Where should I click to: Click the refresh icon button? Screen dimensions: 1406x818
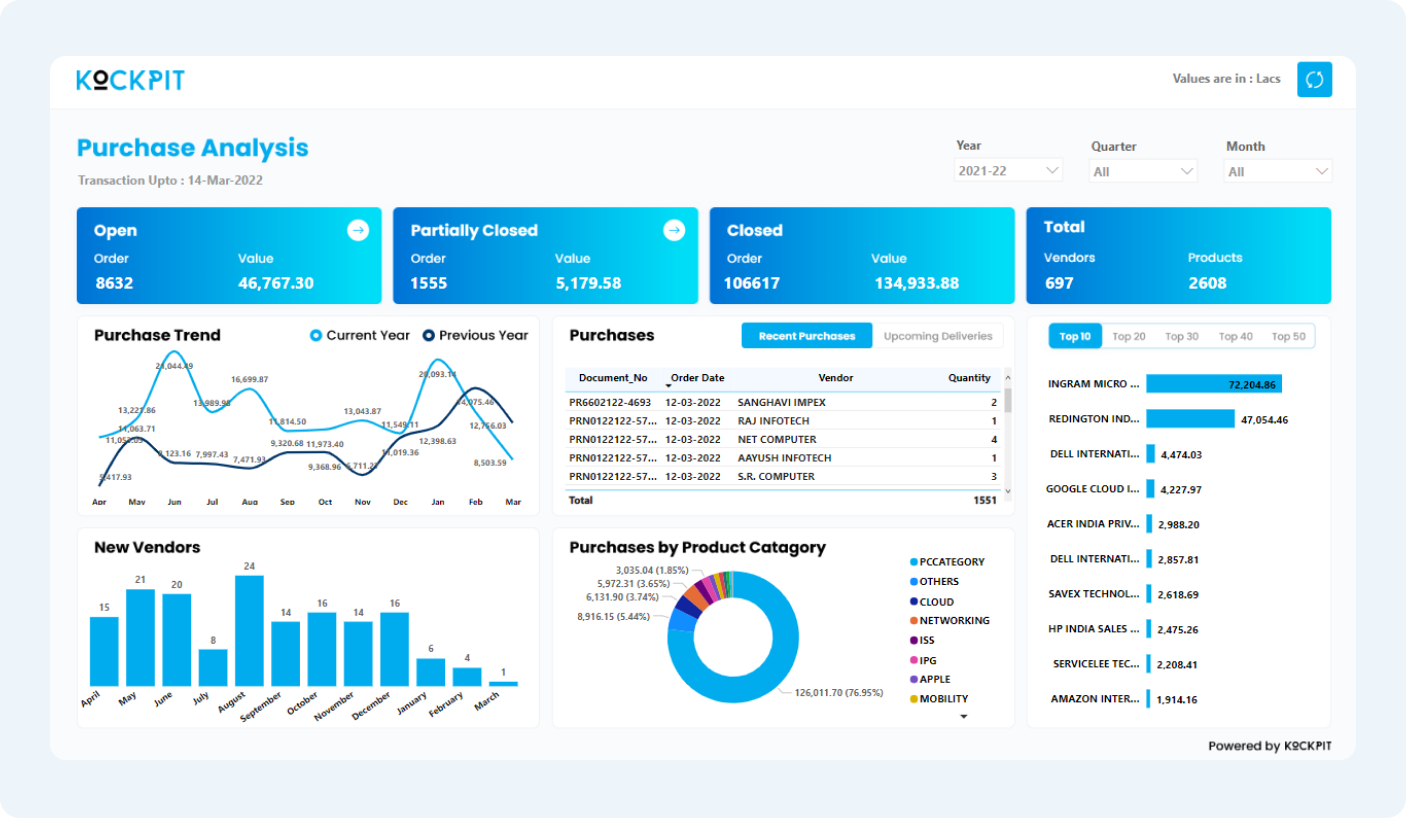click(1314, 79)
